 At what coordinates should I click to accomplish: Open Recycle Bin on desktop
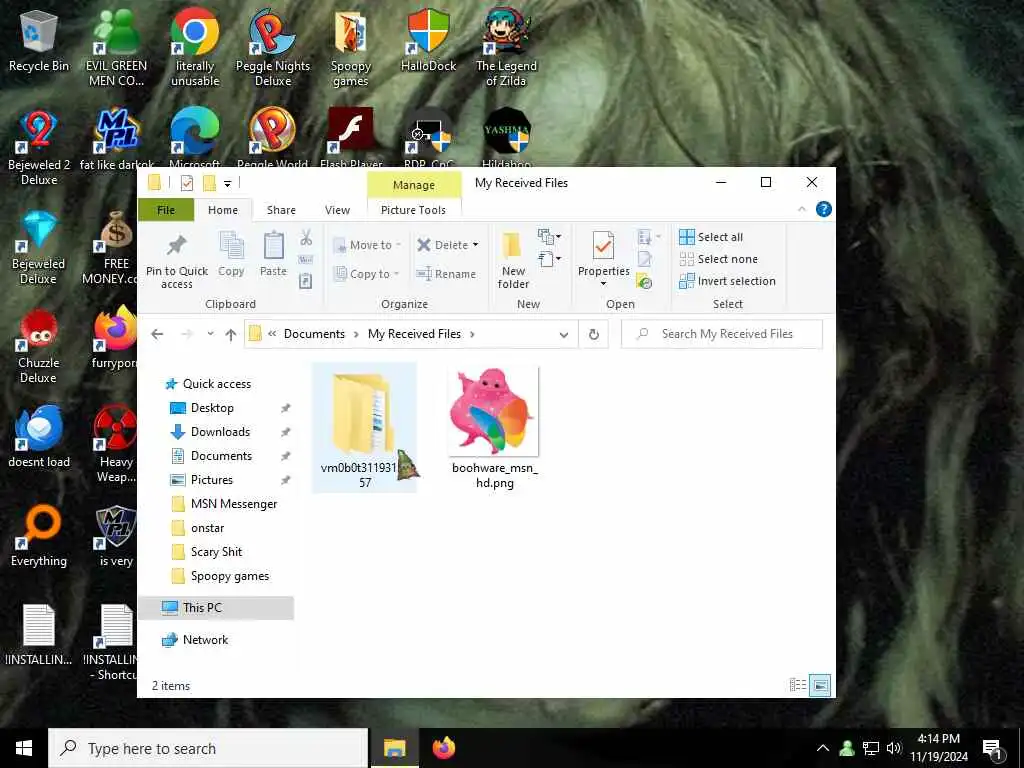pos(39,41)
